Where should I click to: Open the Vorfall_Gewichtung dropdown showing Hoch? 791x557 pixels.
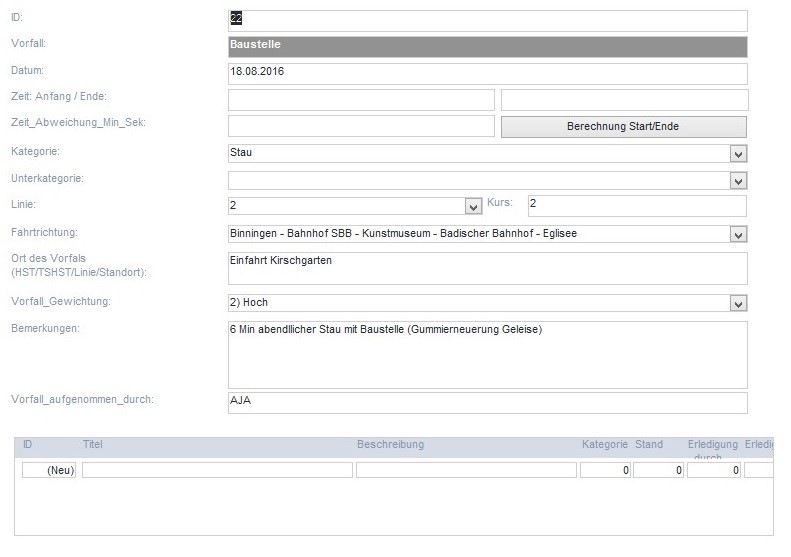(x=738, y=303)
